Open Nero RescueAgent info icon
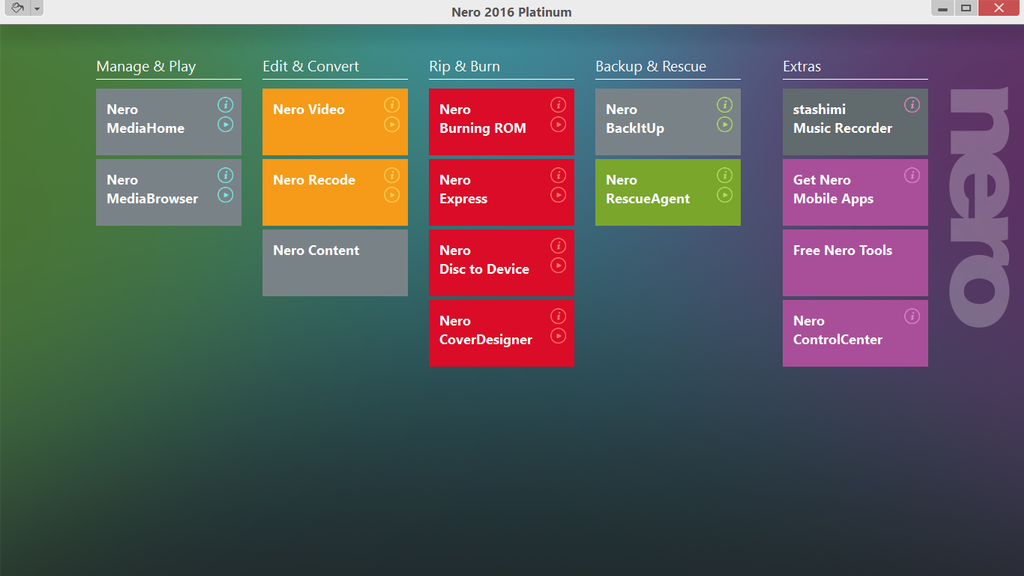Screen dimensions: 1024x576 [725, 175]
